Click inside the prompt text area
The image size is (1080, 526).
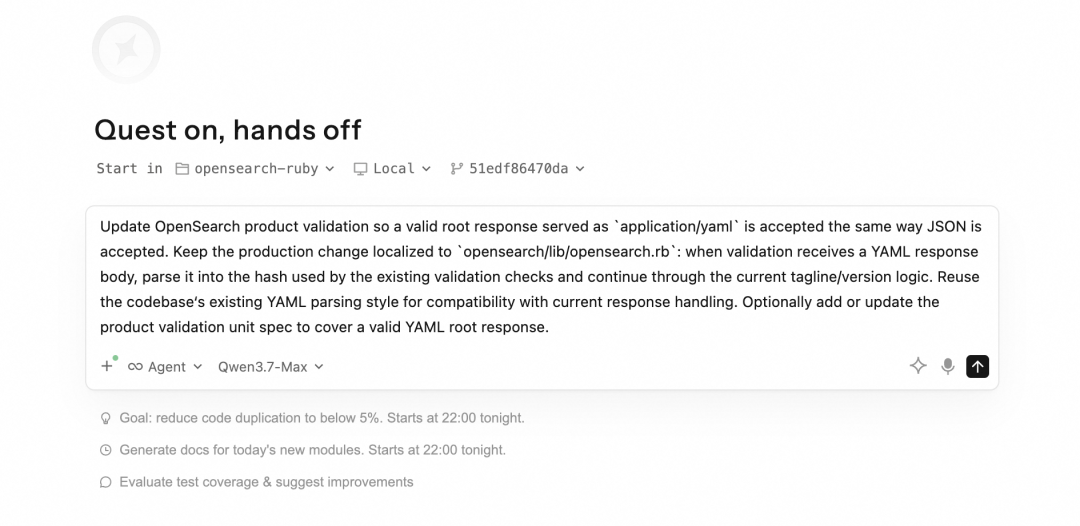tap(541, 277)
